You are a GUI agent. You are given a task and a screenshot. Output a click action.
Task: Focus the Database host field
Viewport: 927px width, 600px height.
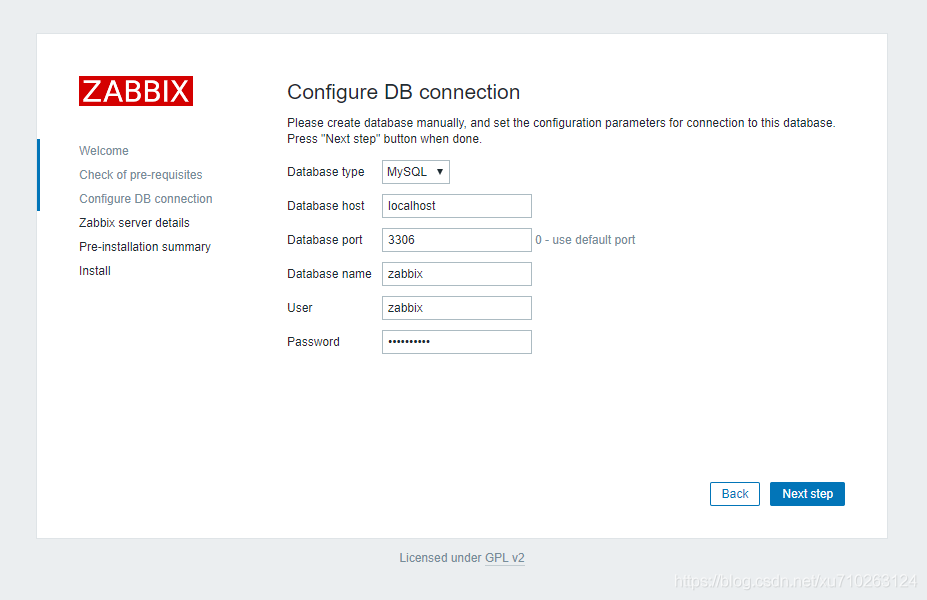456,206
